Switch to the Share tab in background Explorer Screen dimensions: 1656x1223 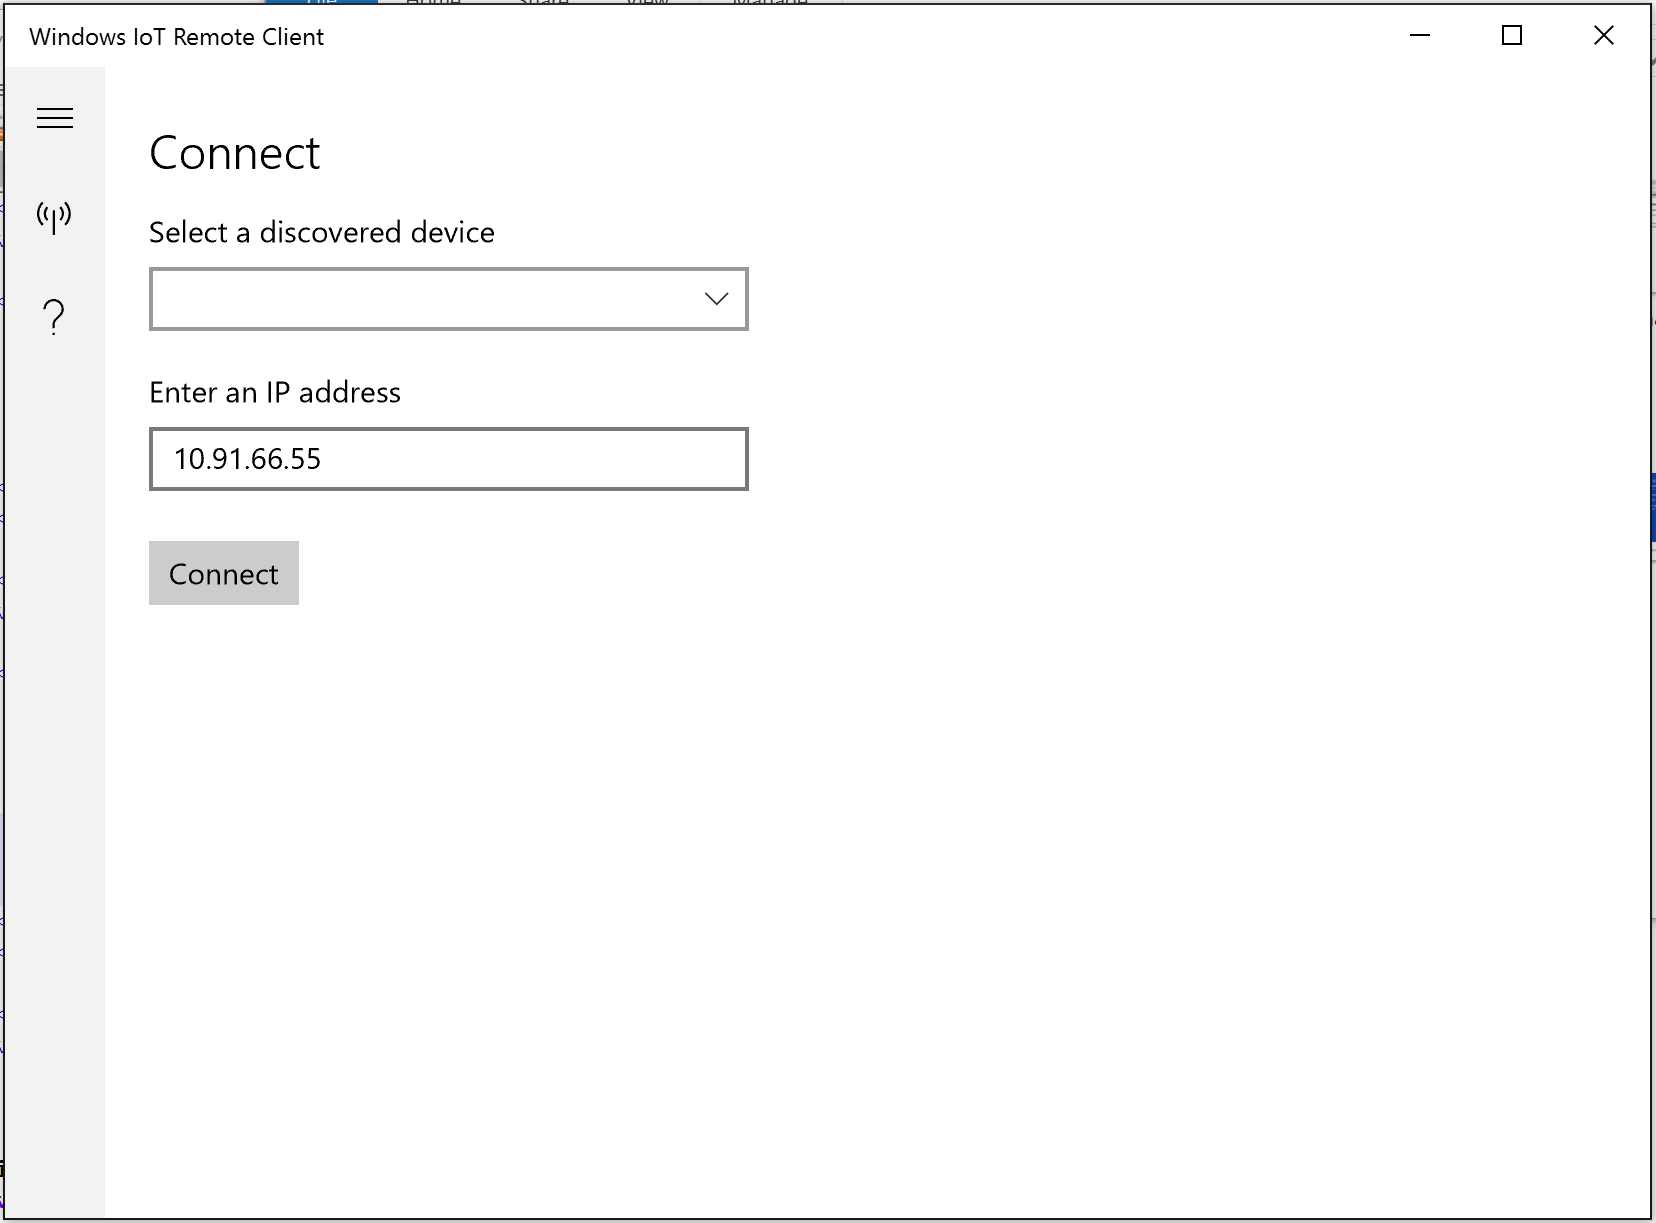click(543, 4)
